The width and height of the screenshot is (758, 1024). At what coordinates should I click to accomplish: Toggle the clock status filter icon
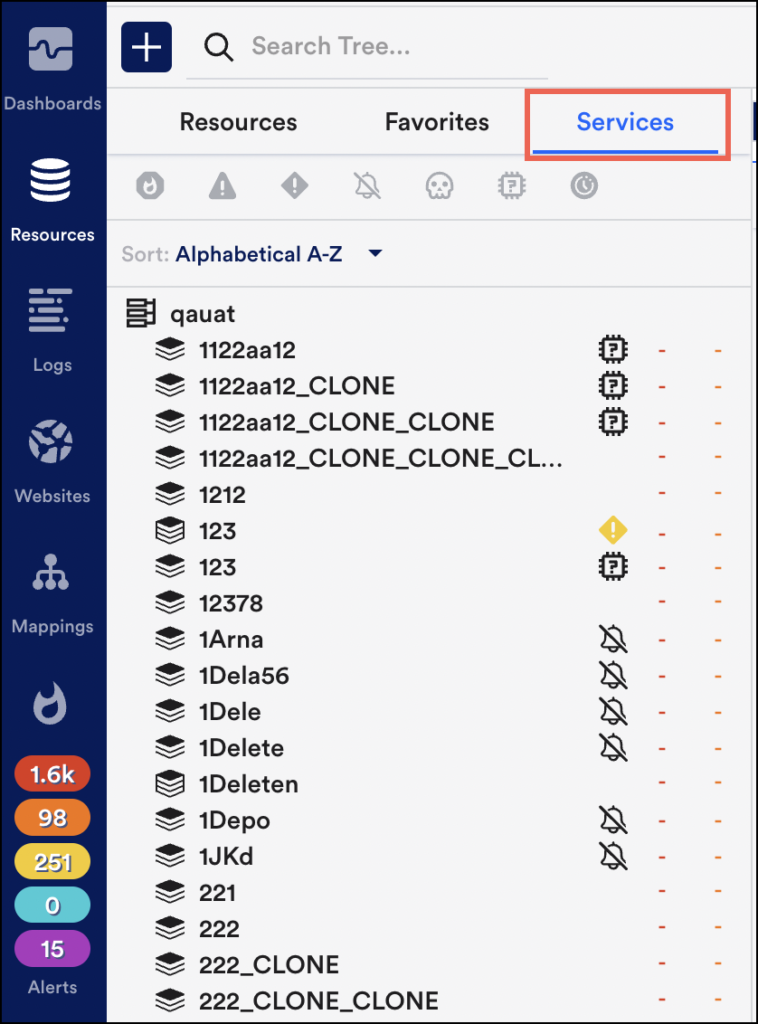[584, 185]
